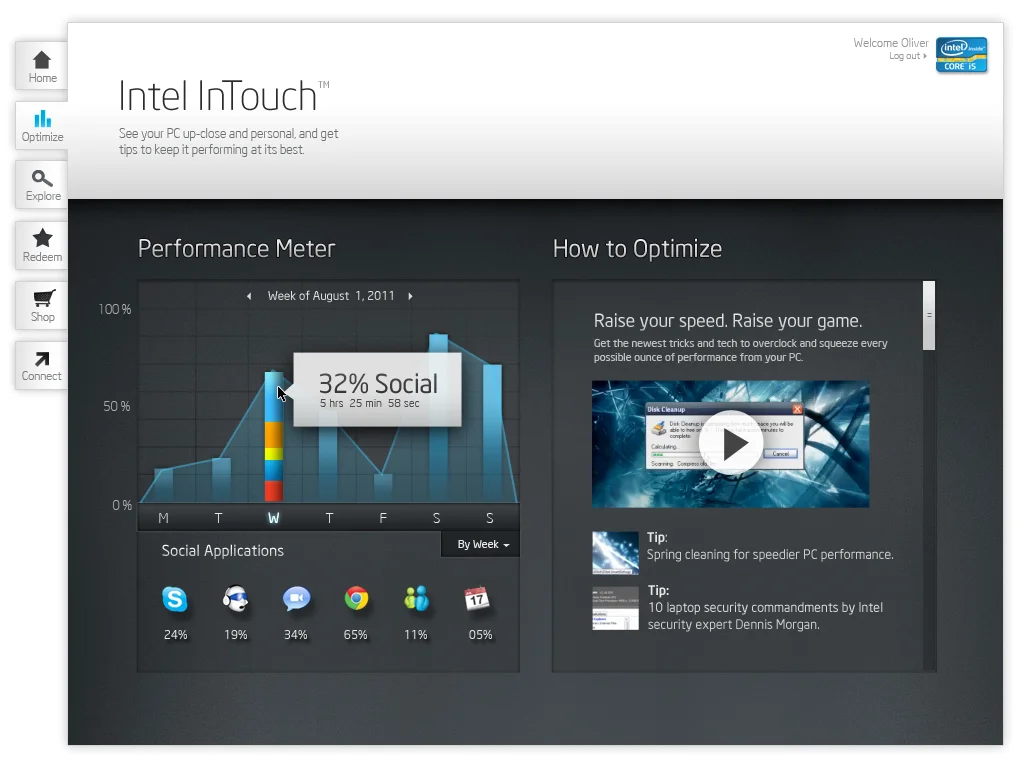Click the Messenger people icon

[416, 598]
